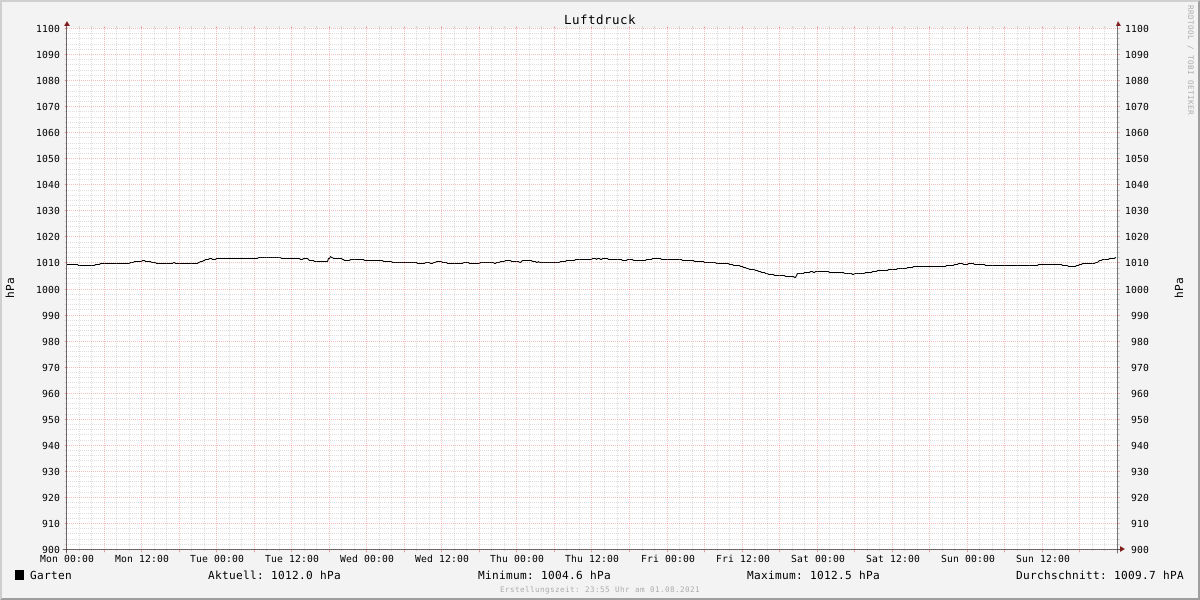This screenshot has height=600, width=1200.
Task: Click the Aktuell: 1012.0 hPa value
Action: pos(274,575)
